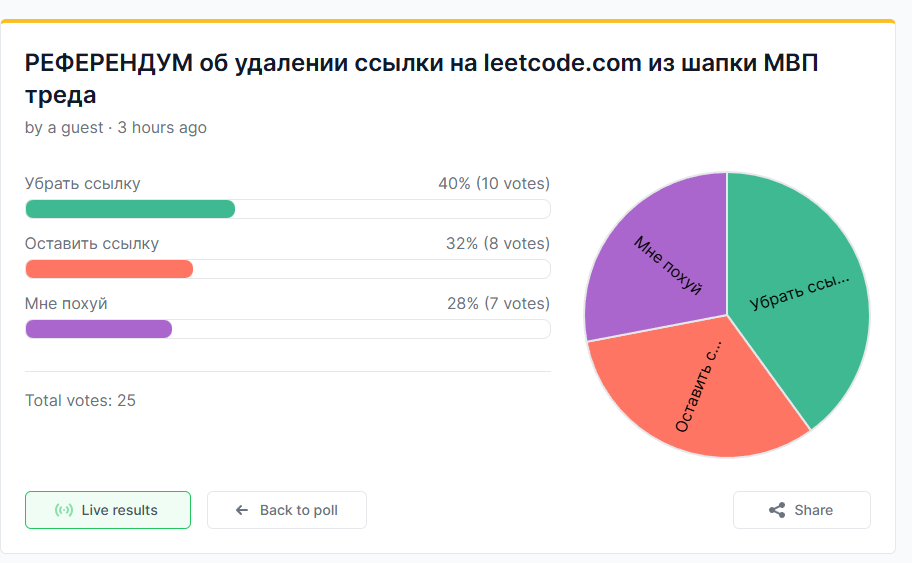Click the "Убрать ссылку" option label
Screen dimensions: 912x563
click(83, 184)
